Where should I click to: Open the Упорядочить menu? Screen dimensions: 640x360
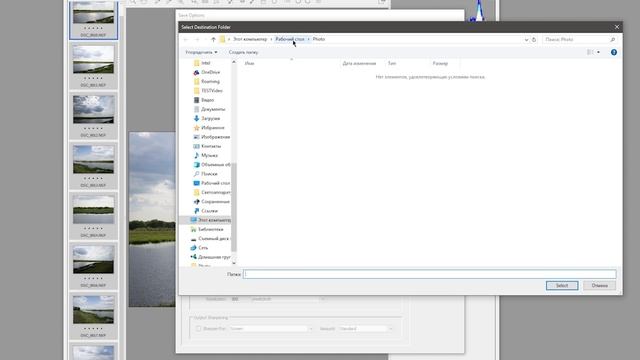pyautogui.click(x=201, y=52)
